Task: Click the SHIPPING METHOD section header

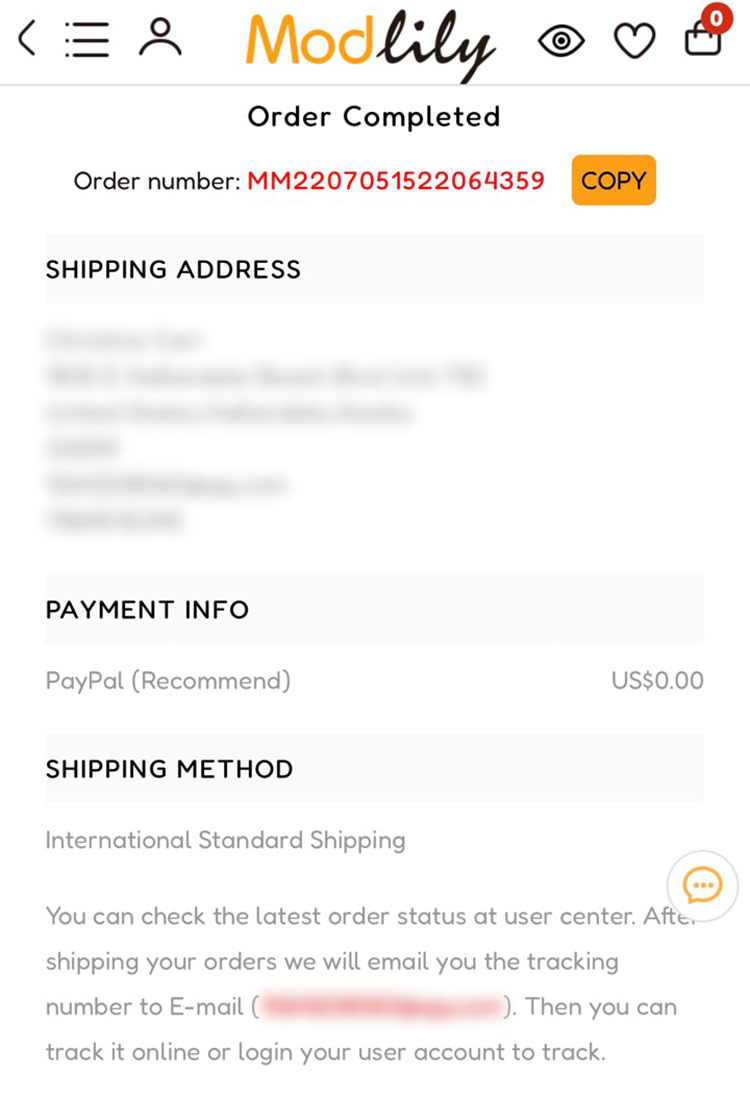Action: (x=169, y=769)
